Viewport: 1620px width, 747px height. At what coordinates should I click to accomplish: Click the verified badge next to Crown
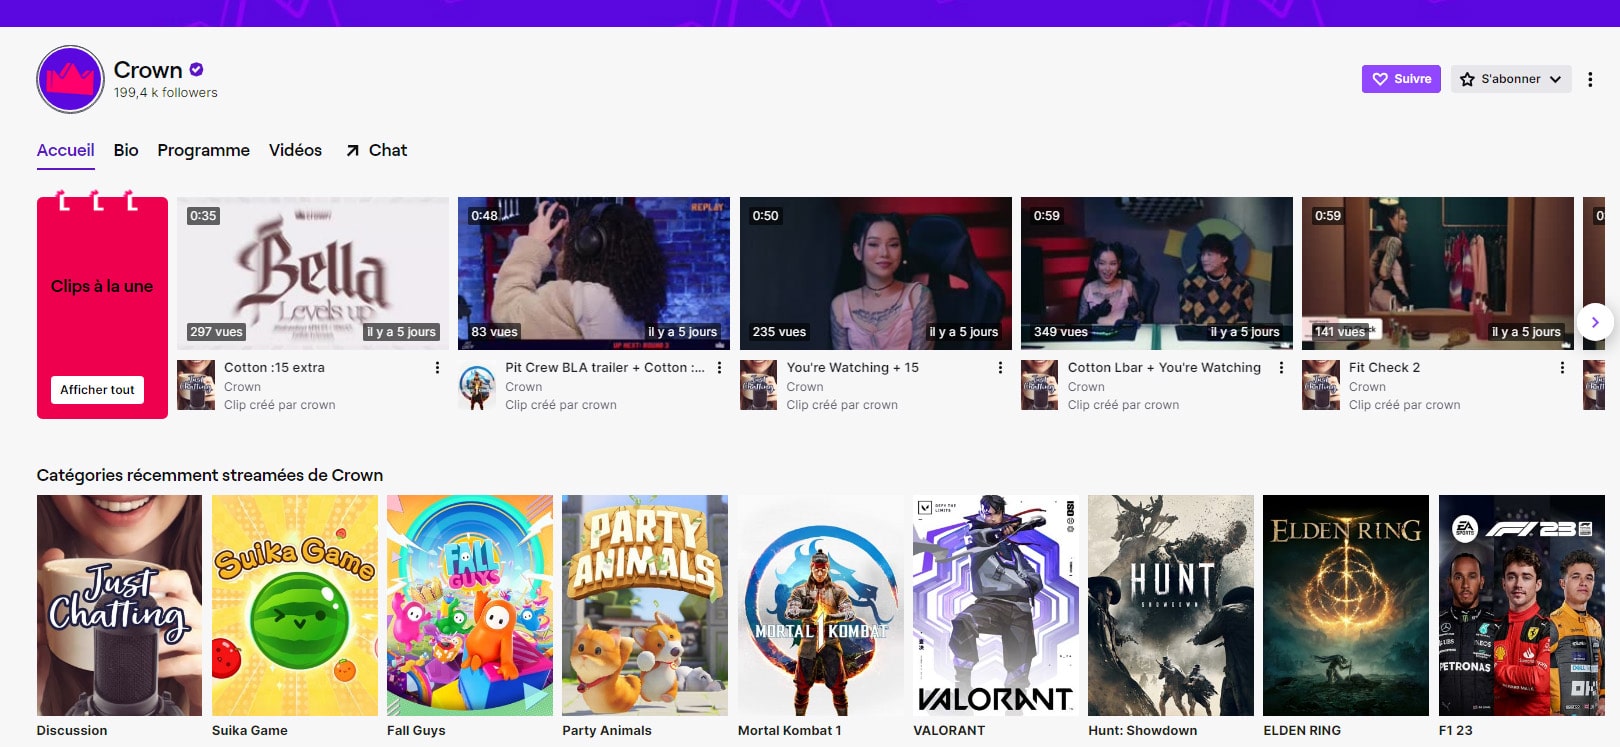[x=197, y=69]
